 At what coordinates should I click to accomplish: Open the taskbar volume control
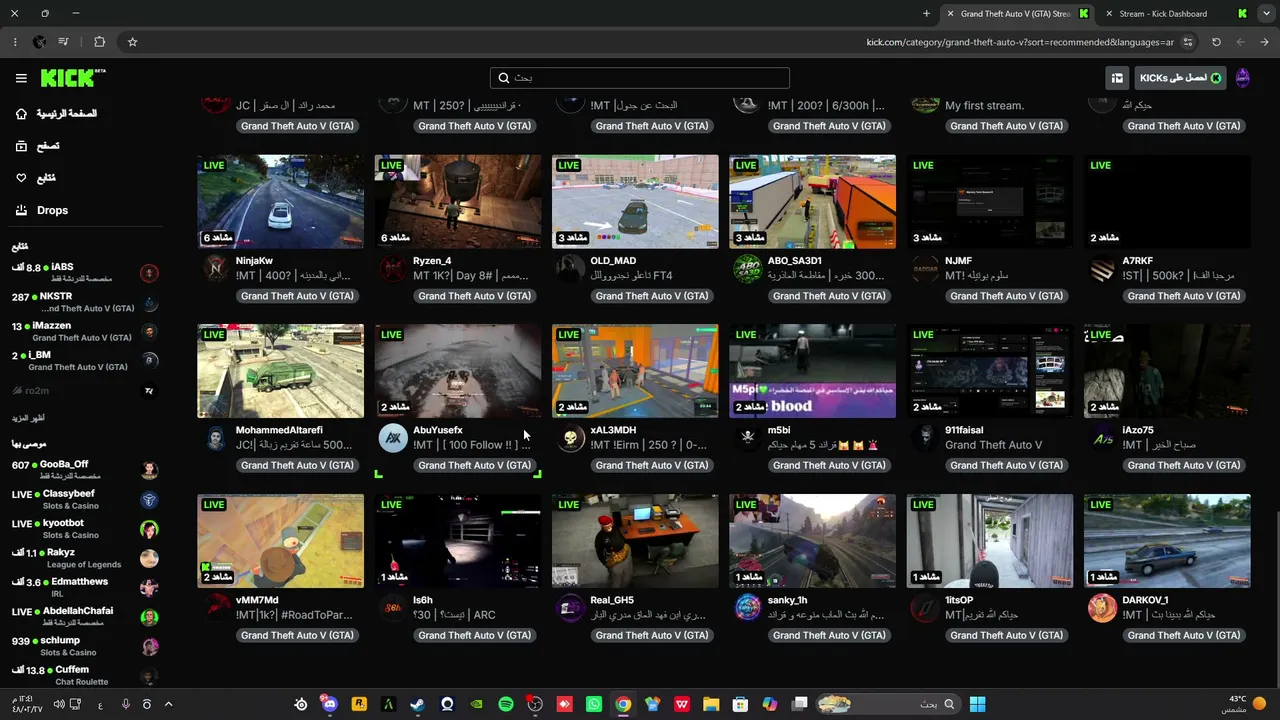pyautogui.click(x=59, y=704)
